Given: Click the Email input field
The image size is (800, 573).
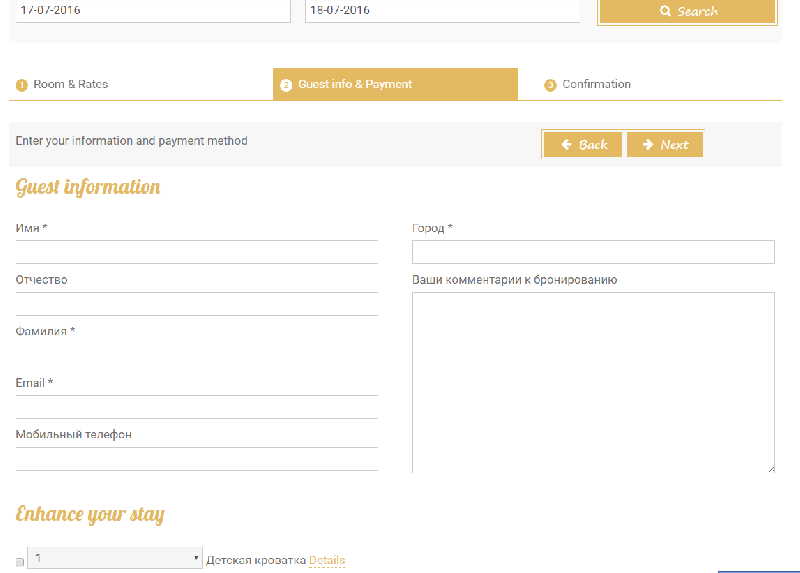Looking at the screenshot, I should [x=196, y=407].
